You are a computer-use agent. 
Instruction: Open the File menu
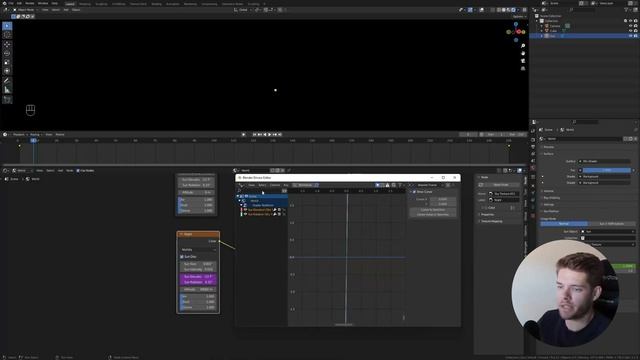coord(11,3)
